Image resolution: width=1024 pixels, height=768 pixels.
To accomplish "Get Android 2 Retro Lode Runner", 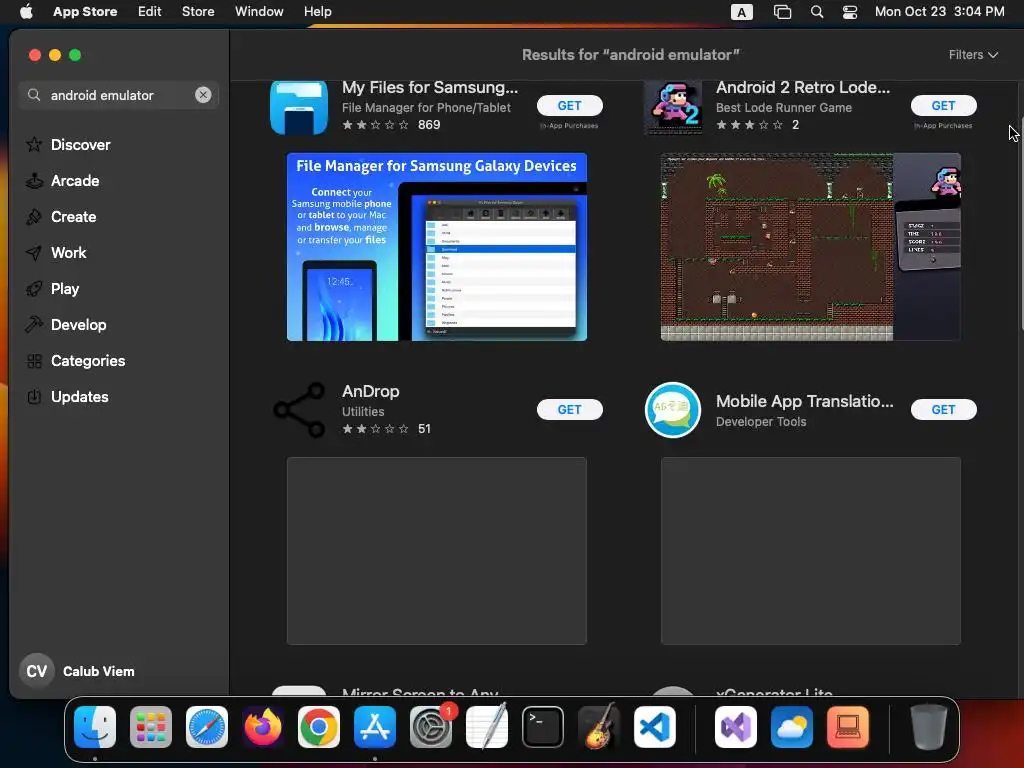I will click(x=944, y=106).
